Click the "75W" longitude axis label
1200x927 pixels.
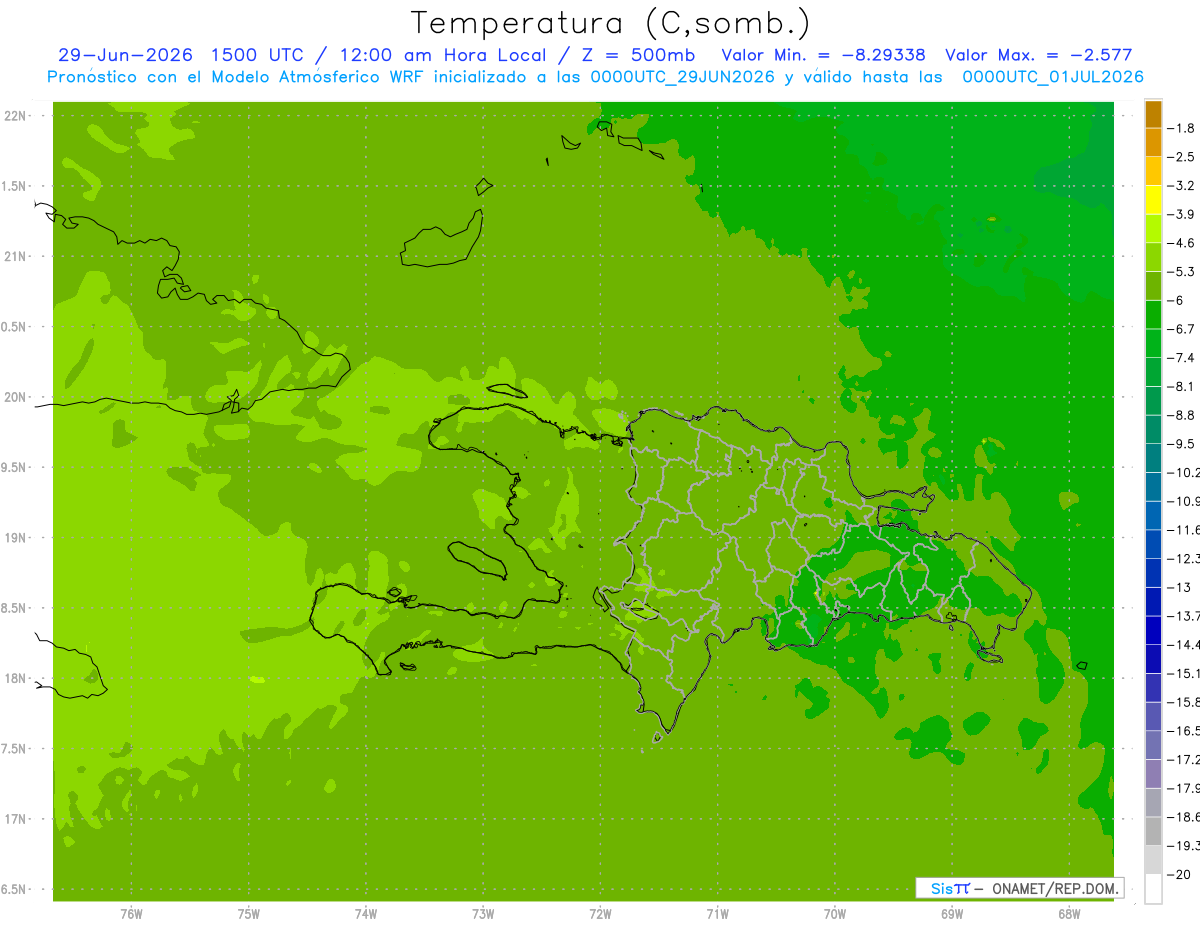[249, 913]
